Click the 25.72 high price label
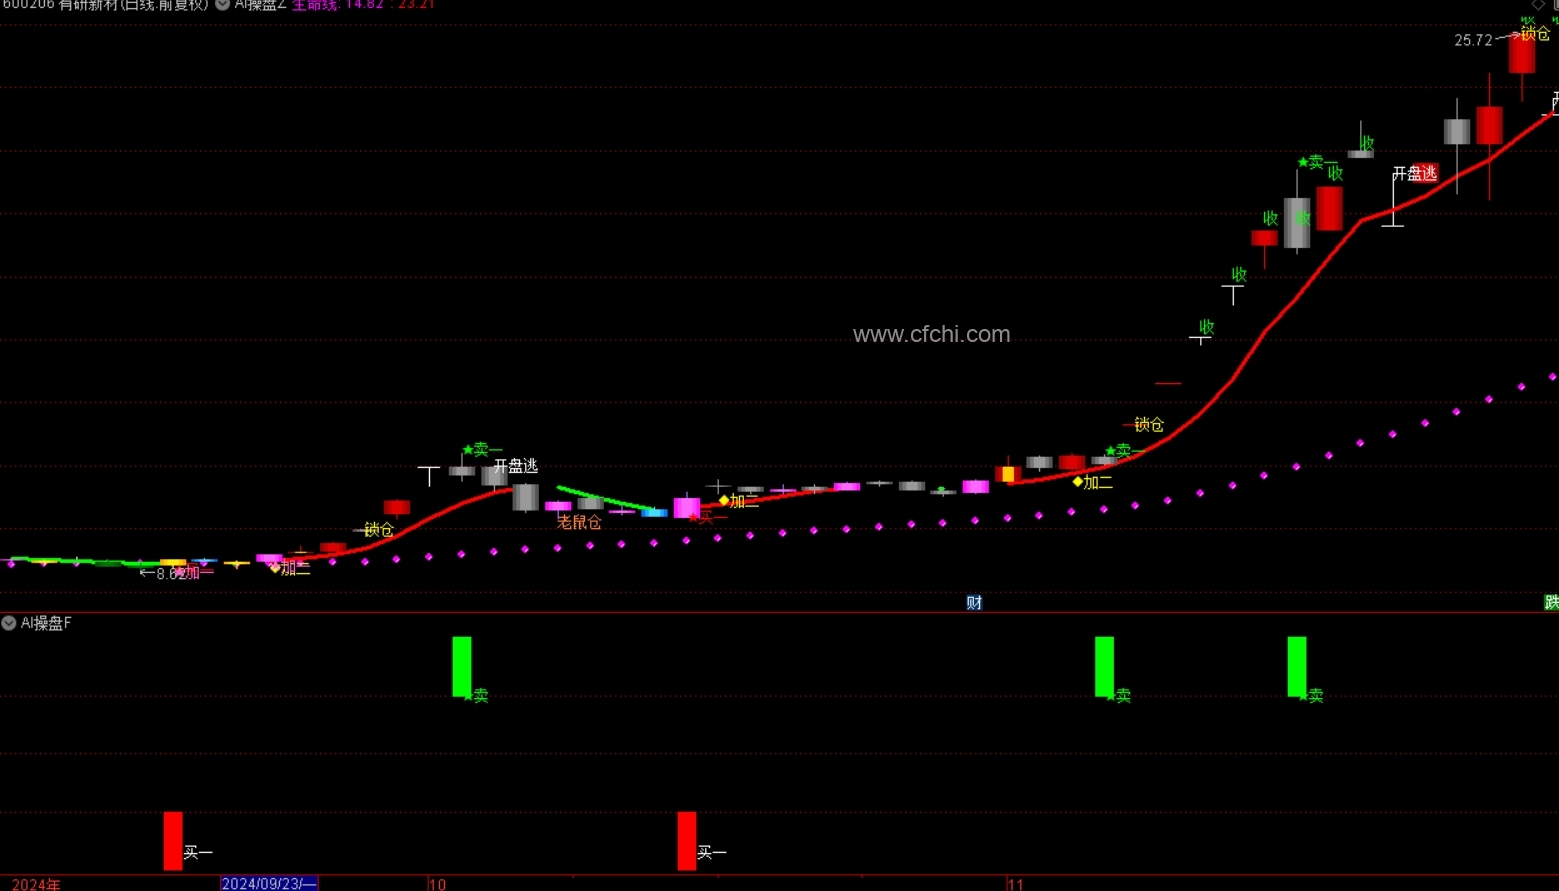 point(1473,40)
